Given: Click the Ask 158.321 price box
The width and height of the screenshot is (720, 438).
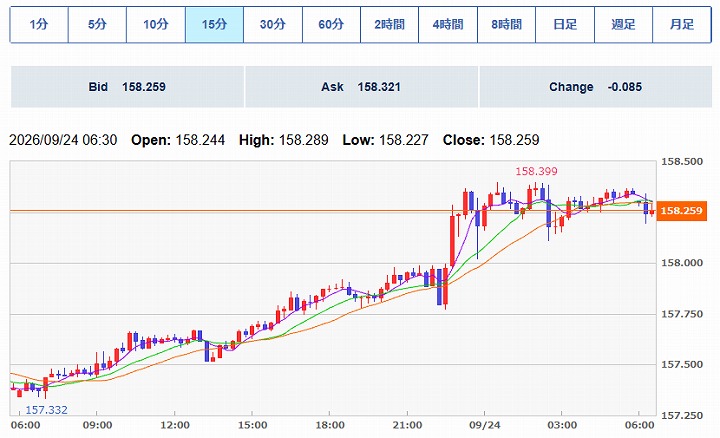Looking at the screenshot, I should click(x=361, y=87).
